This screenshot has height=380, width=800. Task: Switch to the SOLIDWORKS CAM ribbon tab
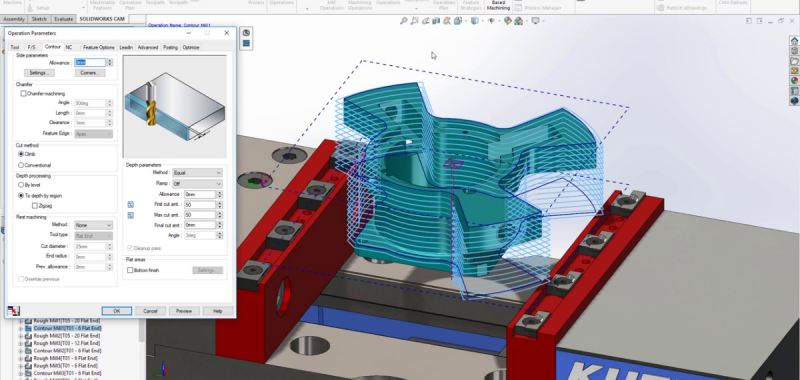point(102,19)
